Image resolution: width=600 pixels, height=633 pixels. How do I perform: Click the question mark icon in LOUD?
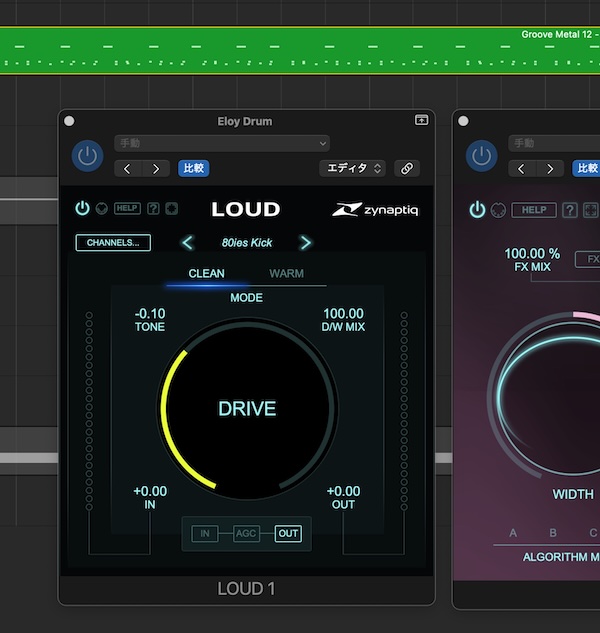[153, 208]
